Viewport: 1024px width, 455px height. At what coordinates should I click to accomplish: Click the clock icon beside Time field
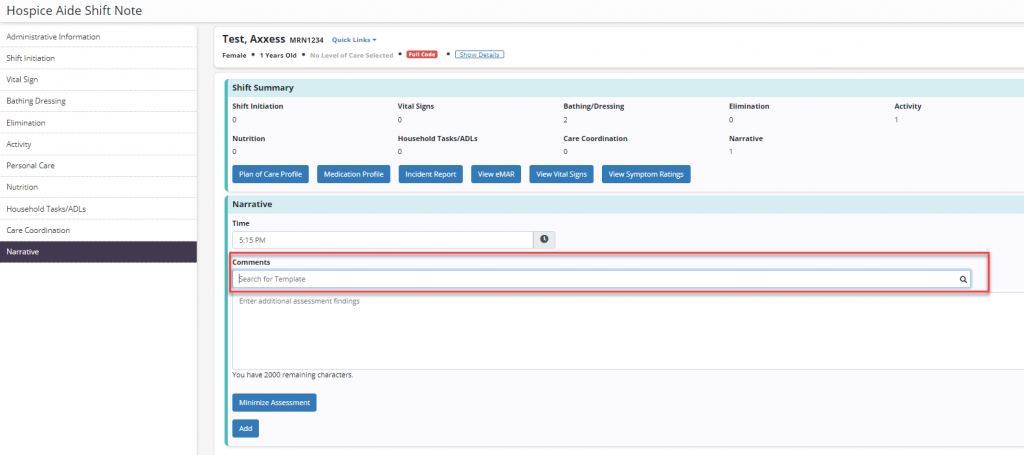pyautogui.click(x=545, y=240)
